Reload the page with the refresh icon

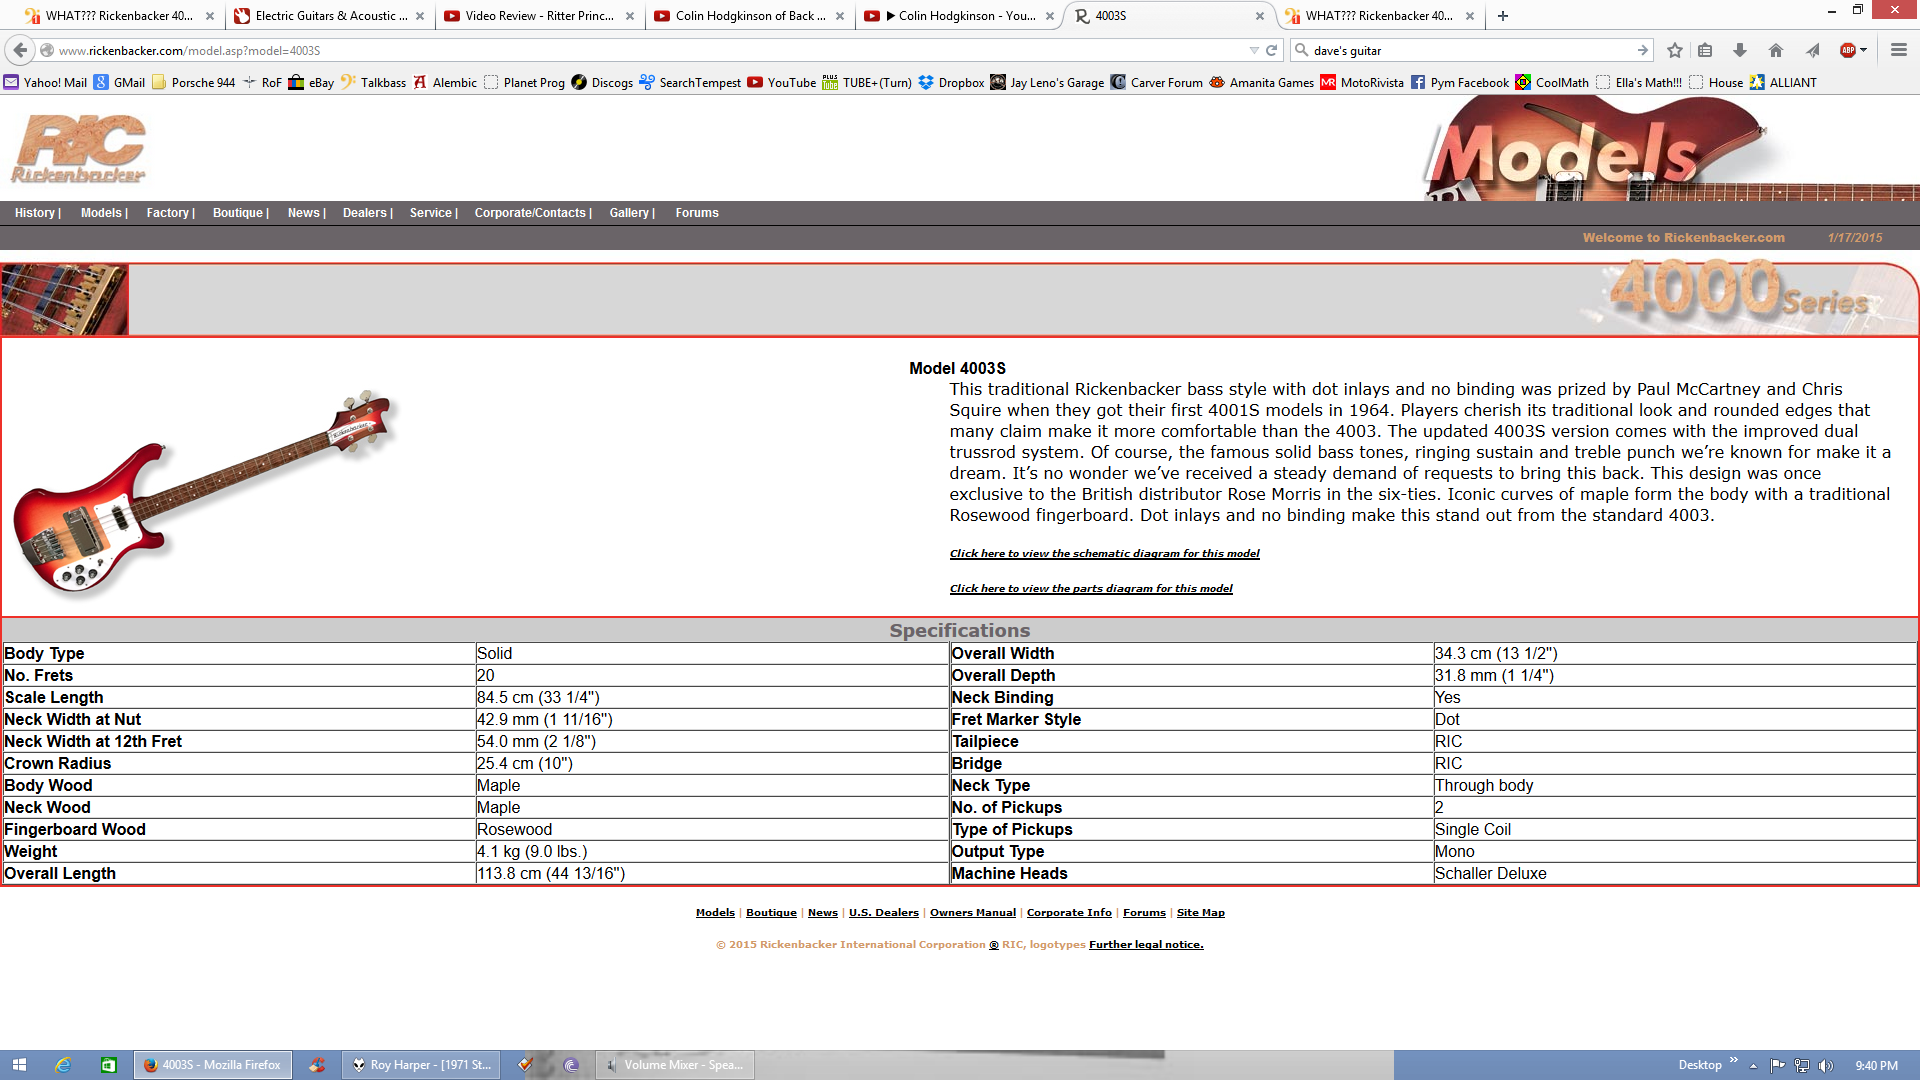[1272, 50]
